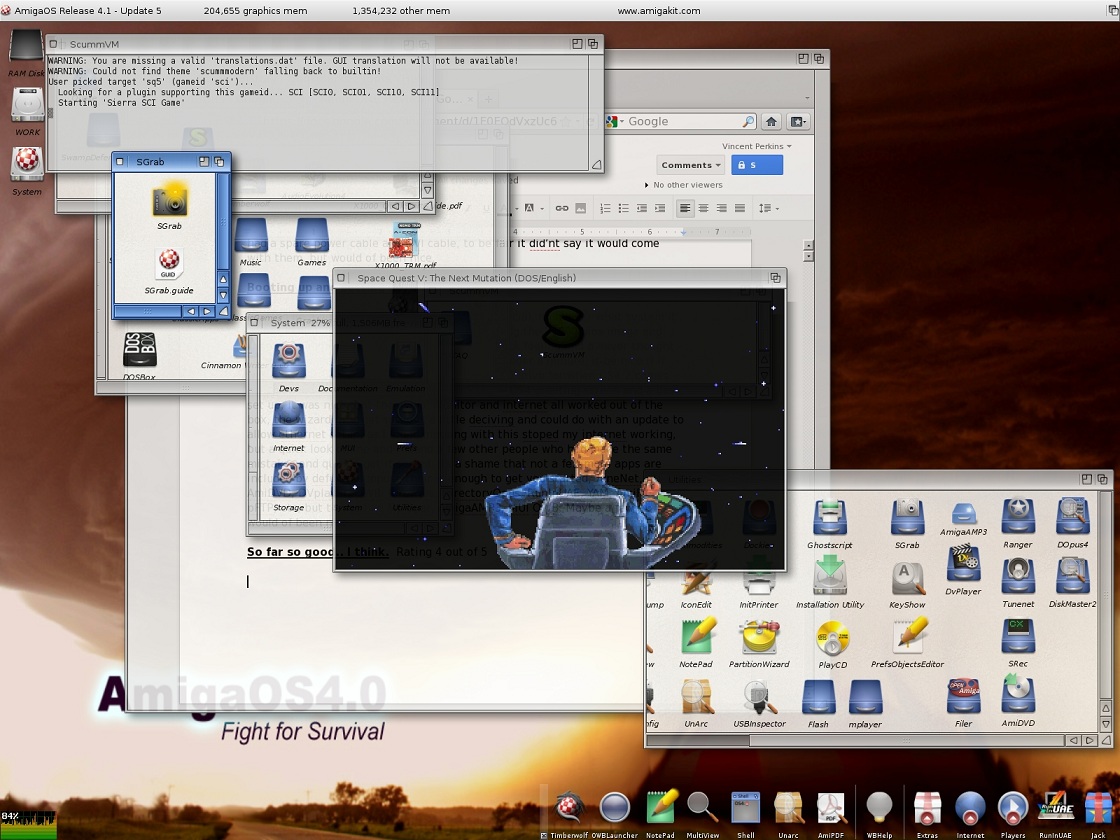Open the Ghostscript drawer icon
1120x840 pixels.
tap(829, 518)
